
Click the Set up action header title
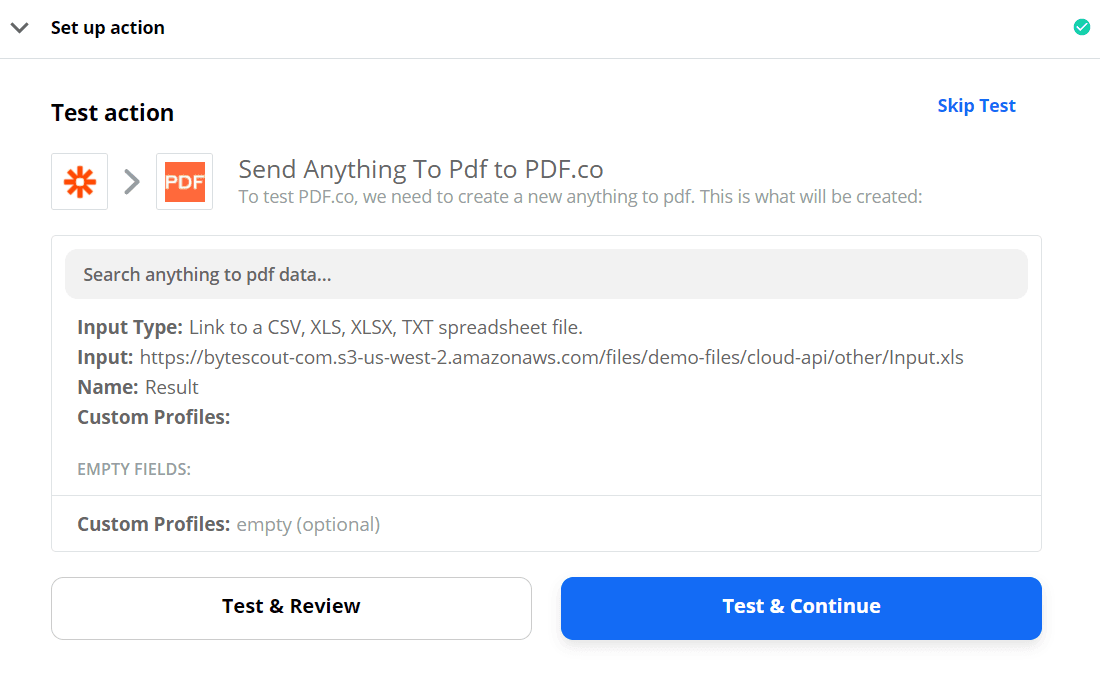(x=108, y=28)
